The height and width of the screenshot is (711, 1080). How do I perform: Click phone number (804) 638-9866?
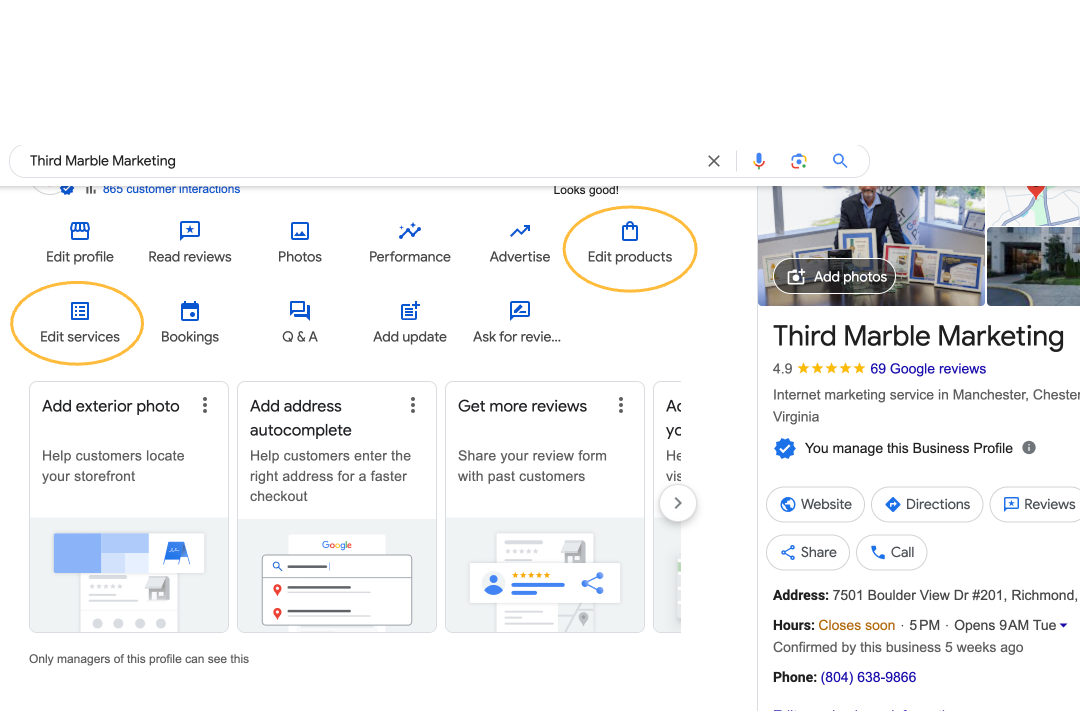click(868, 677)
